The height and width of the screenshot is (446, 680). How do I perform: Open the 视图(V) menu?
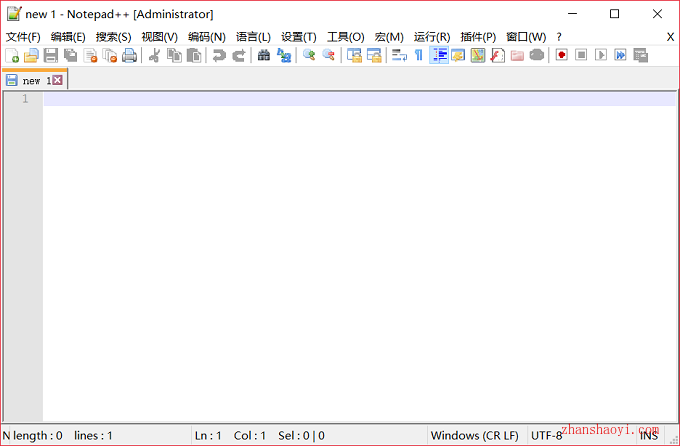160,37
